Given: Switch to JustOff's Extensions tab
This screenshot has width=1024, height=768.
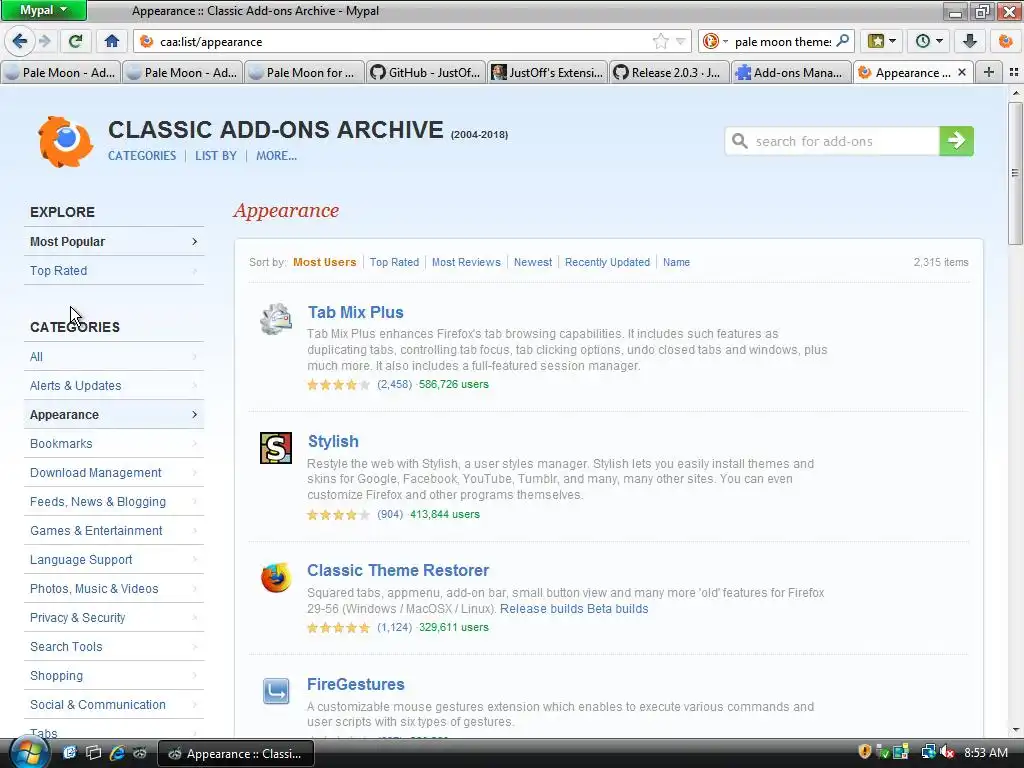Looking at the screenshot, I should coord(547,72).
